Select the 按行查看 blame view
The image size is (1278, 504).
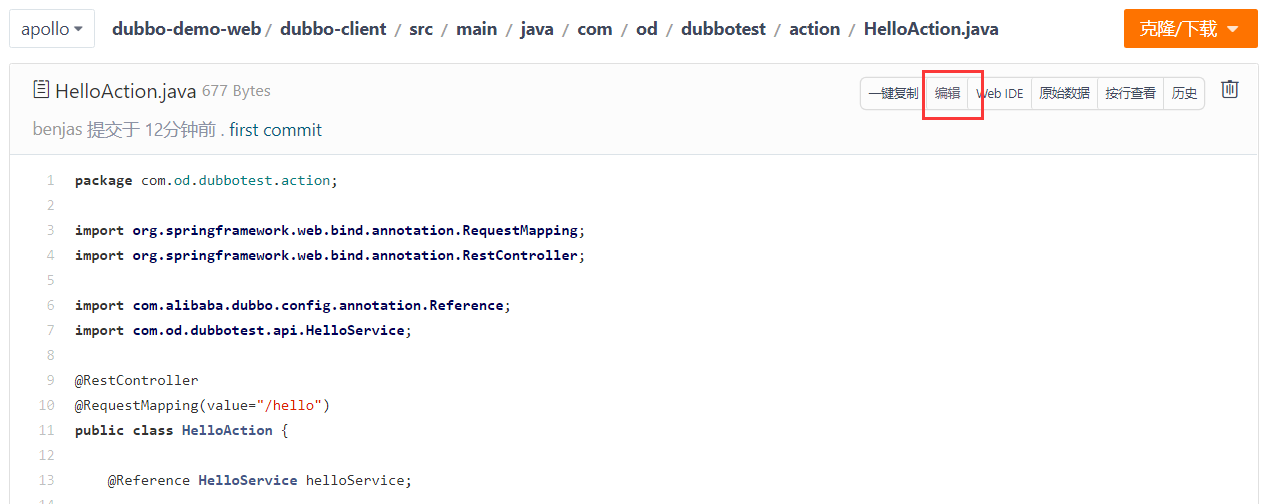pos(1130,93)
